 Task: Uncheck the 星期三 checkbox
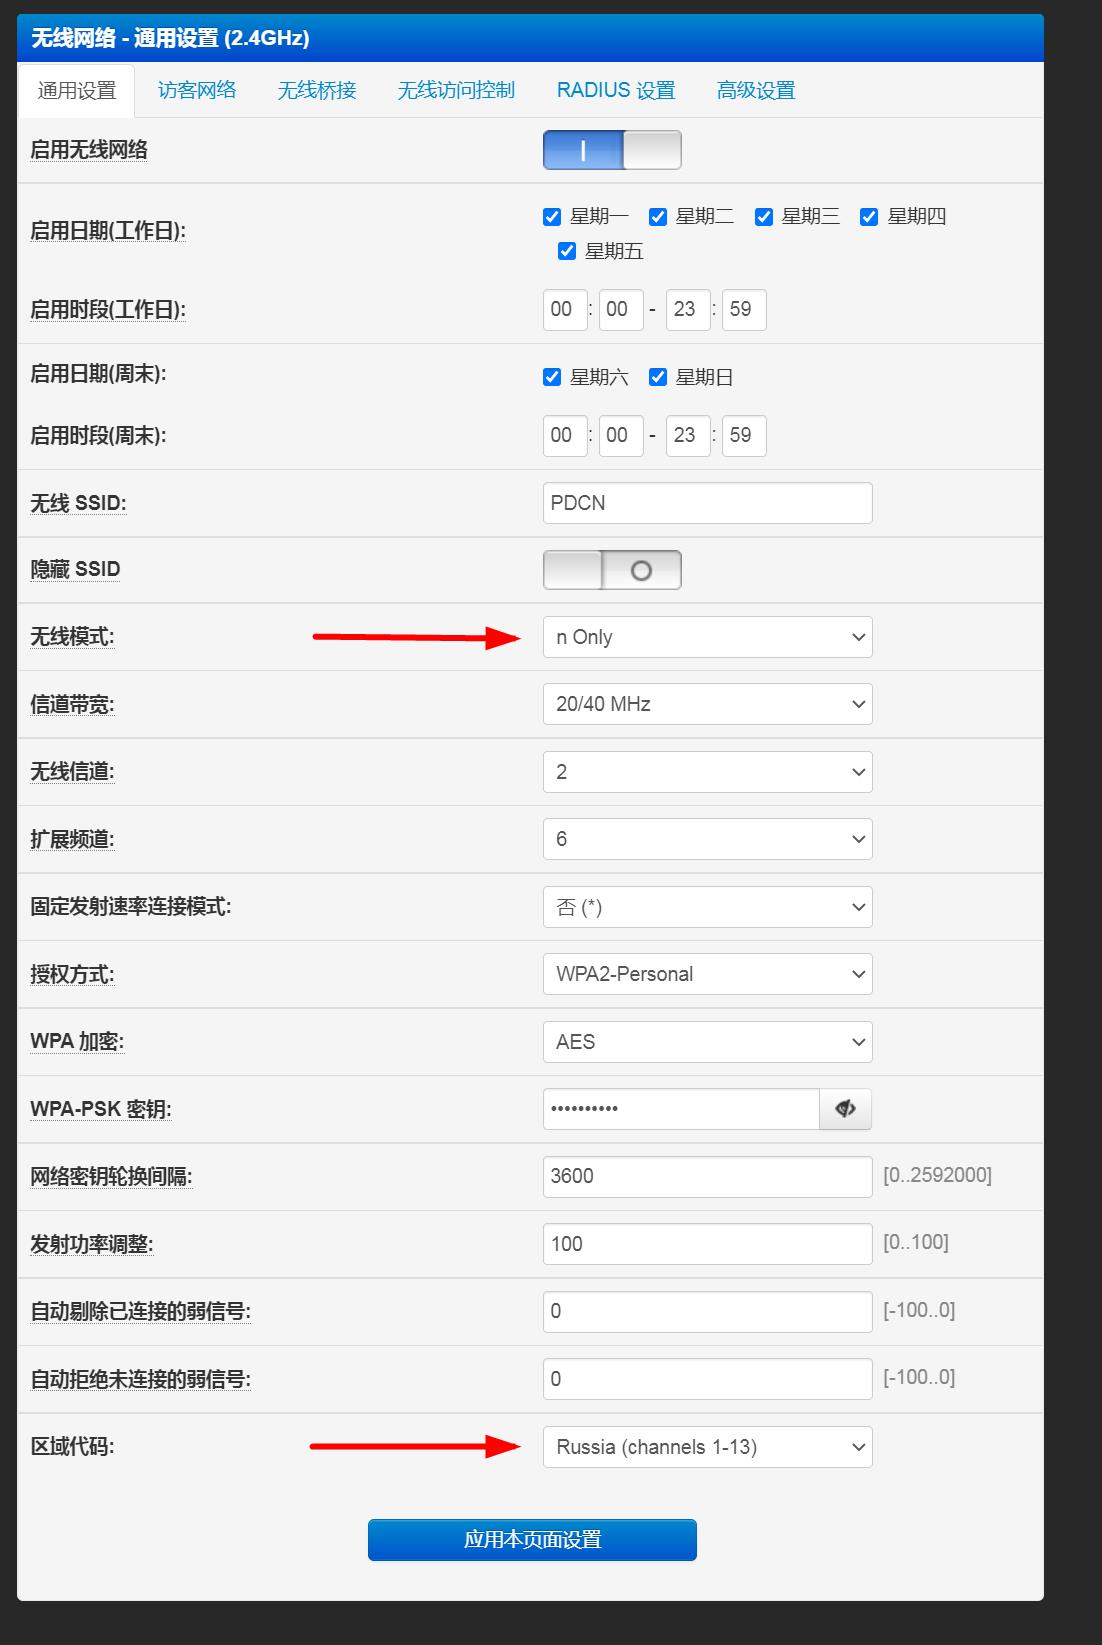tap(764, 217)
